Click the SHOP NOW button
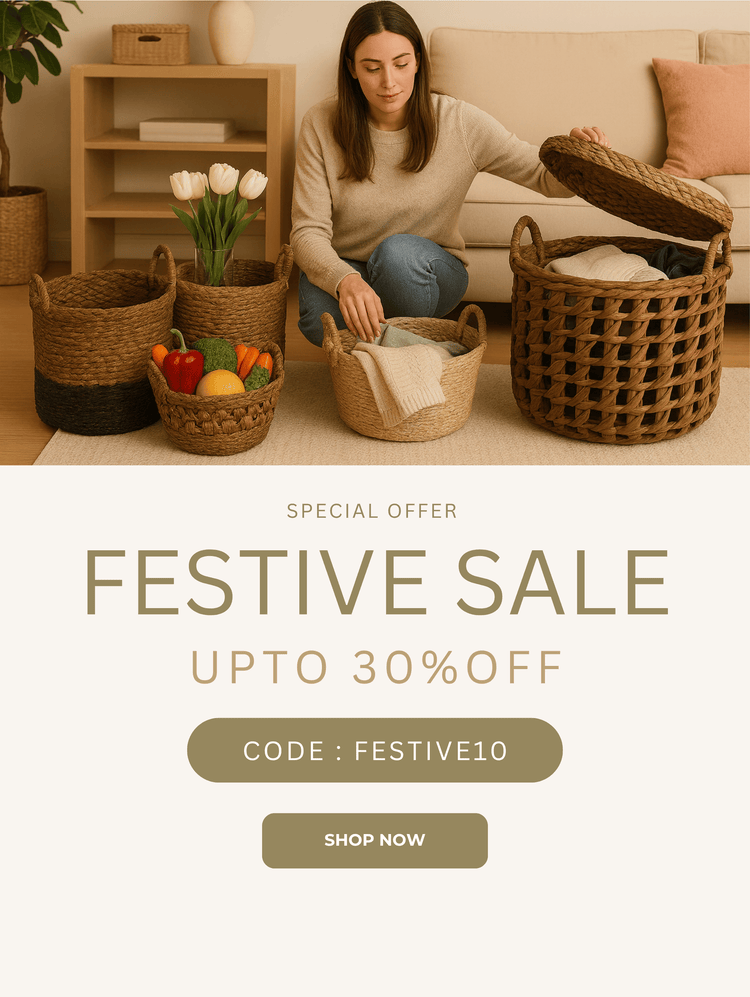 point(374,840)
